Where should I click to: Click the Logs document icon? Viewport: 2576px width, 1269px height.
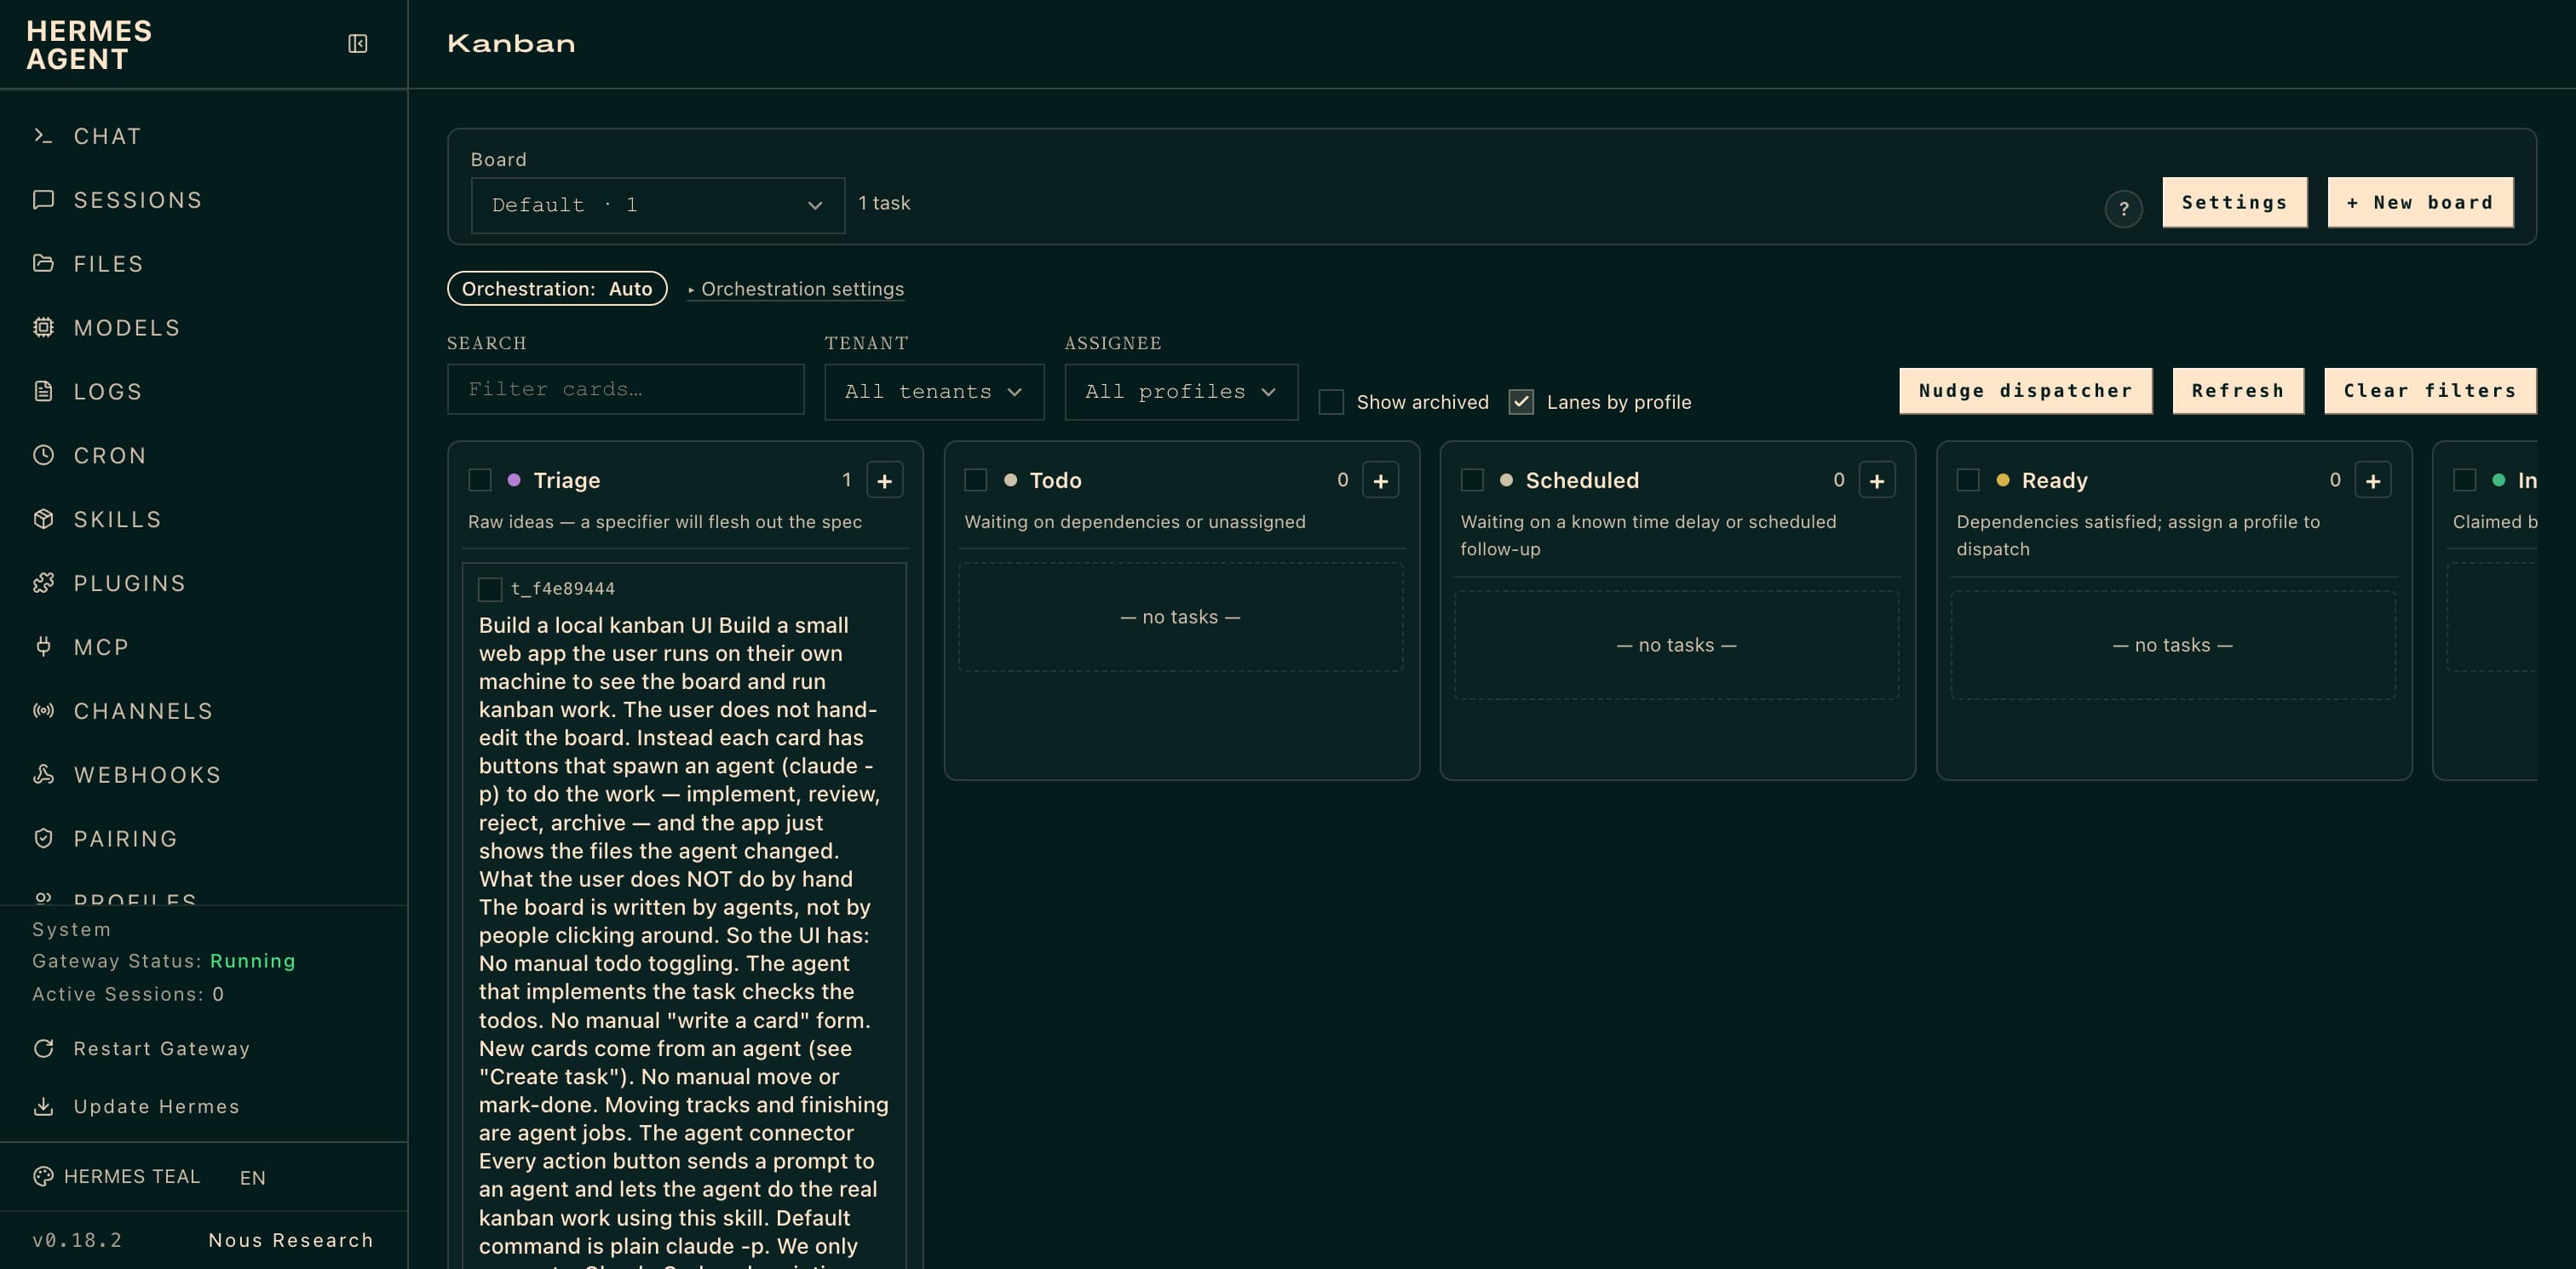point(43,392)
